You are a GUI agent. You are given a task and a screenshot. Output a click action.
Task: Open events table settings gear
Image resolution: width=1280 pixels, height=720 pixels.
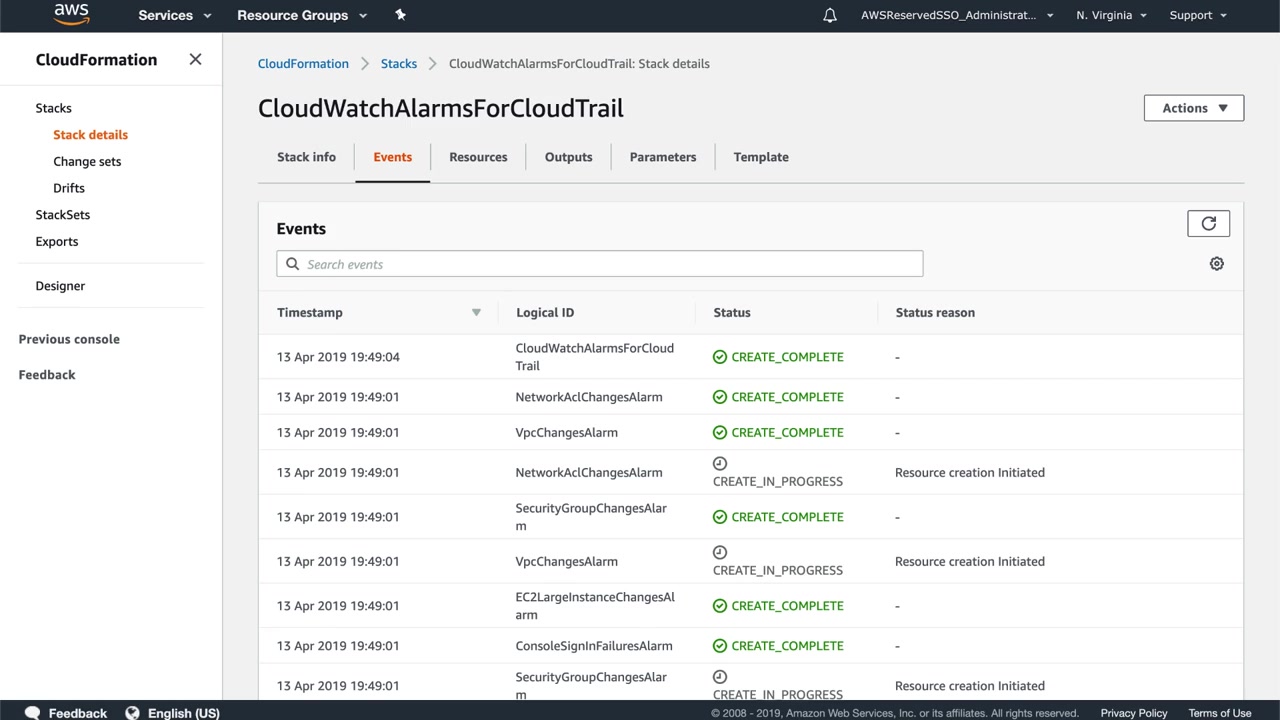1216,264
